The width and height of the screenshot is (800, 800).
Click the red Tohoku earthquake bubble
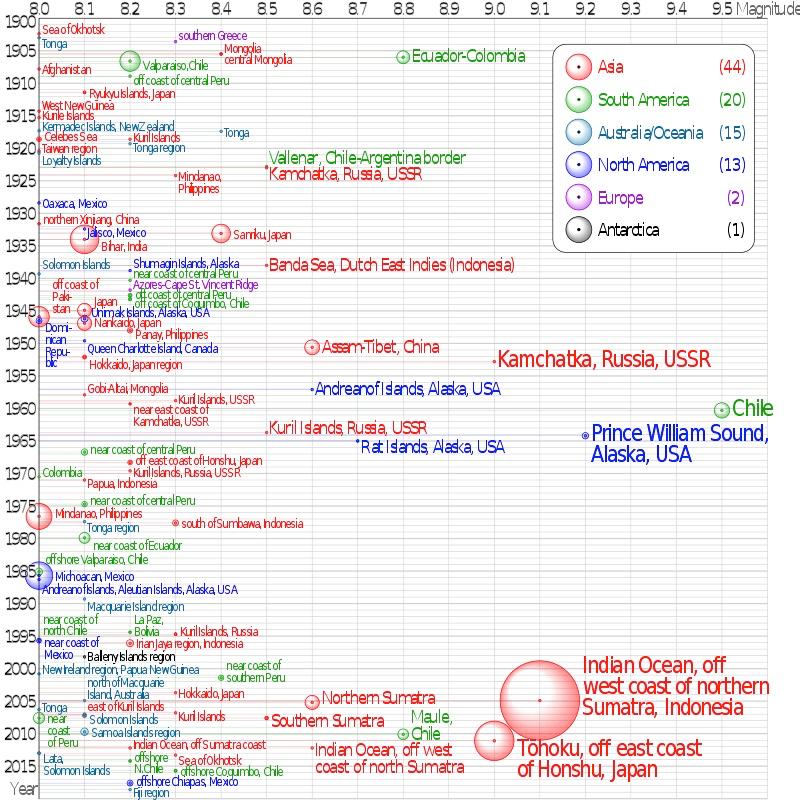[494, 740]
